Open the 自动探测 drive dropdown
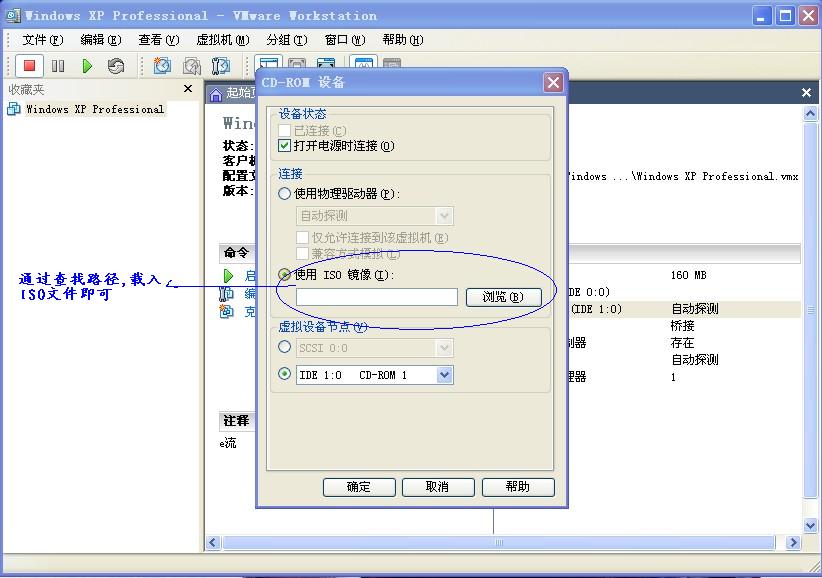This screenshot has height=578, width=822. coord(445,216)
